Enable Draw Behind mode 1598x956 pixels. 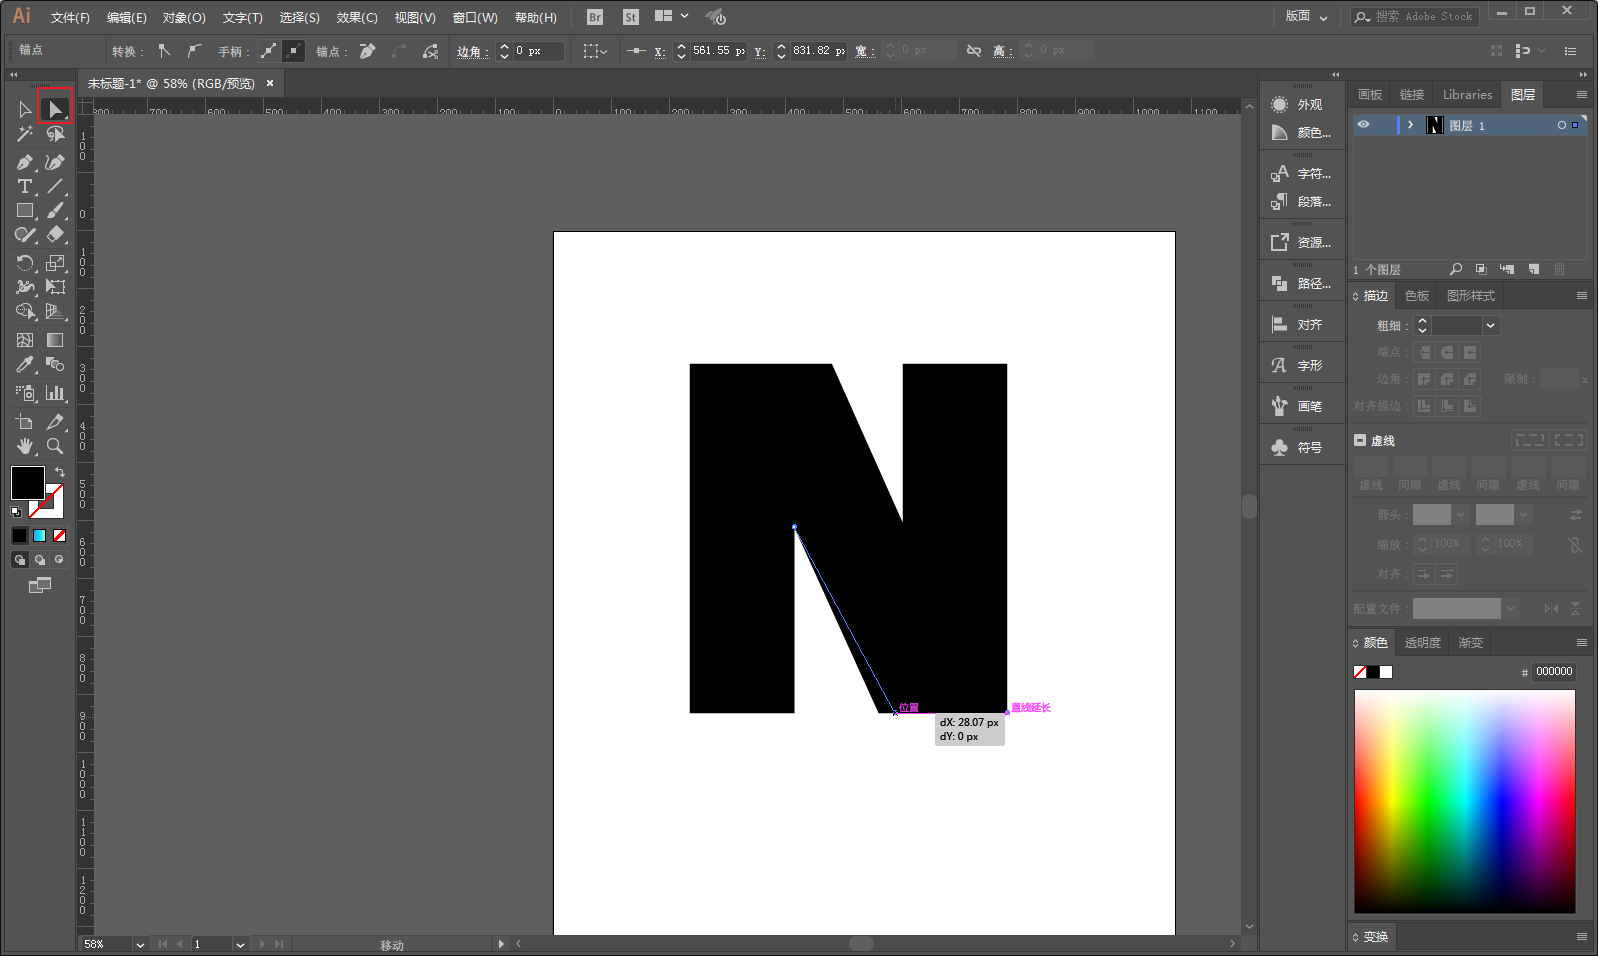[x=39, y=560]
